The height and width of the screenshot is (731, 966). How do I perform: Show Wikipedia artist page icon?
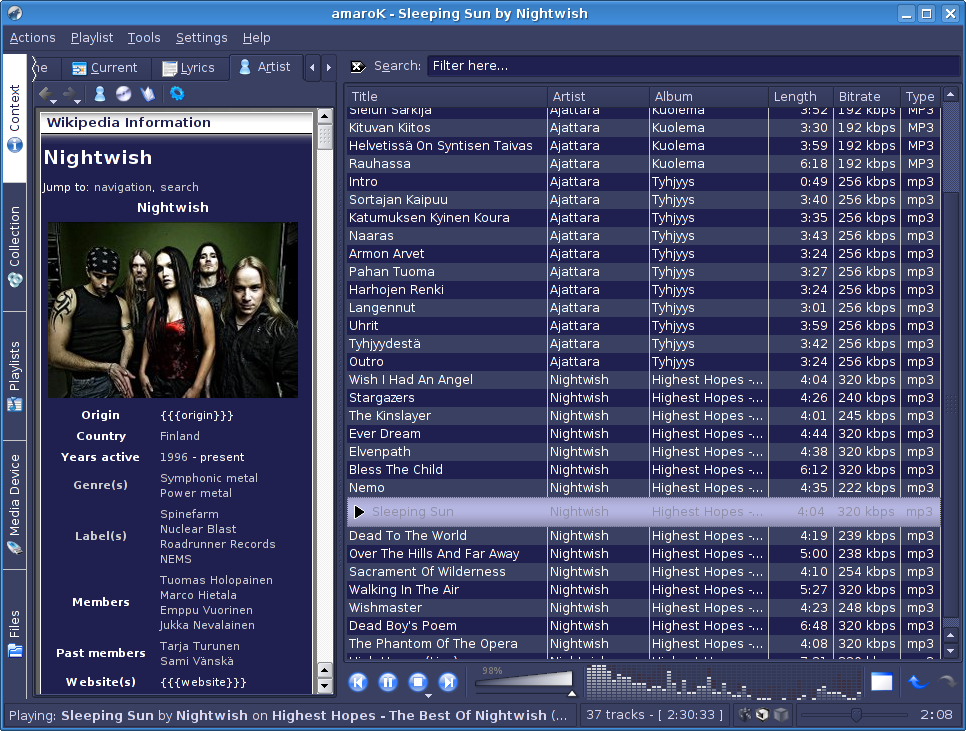point(100,94)
